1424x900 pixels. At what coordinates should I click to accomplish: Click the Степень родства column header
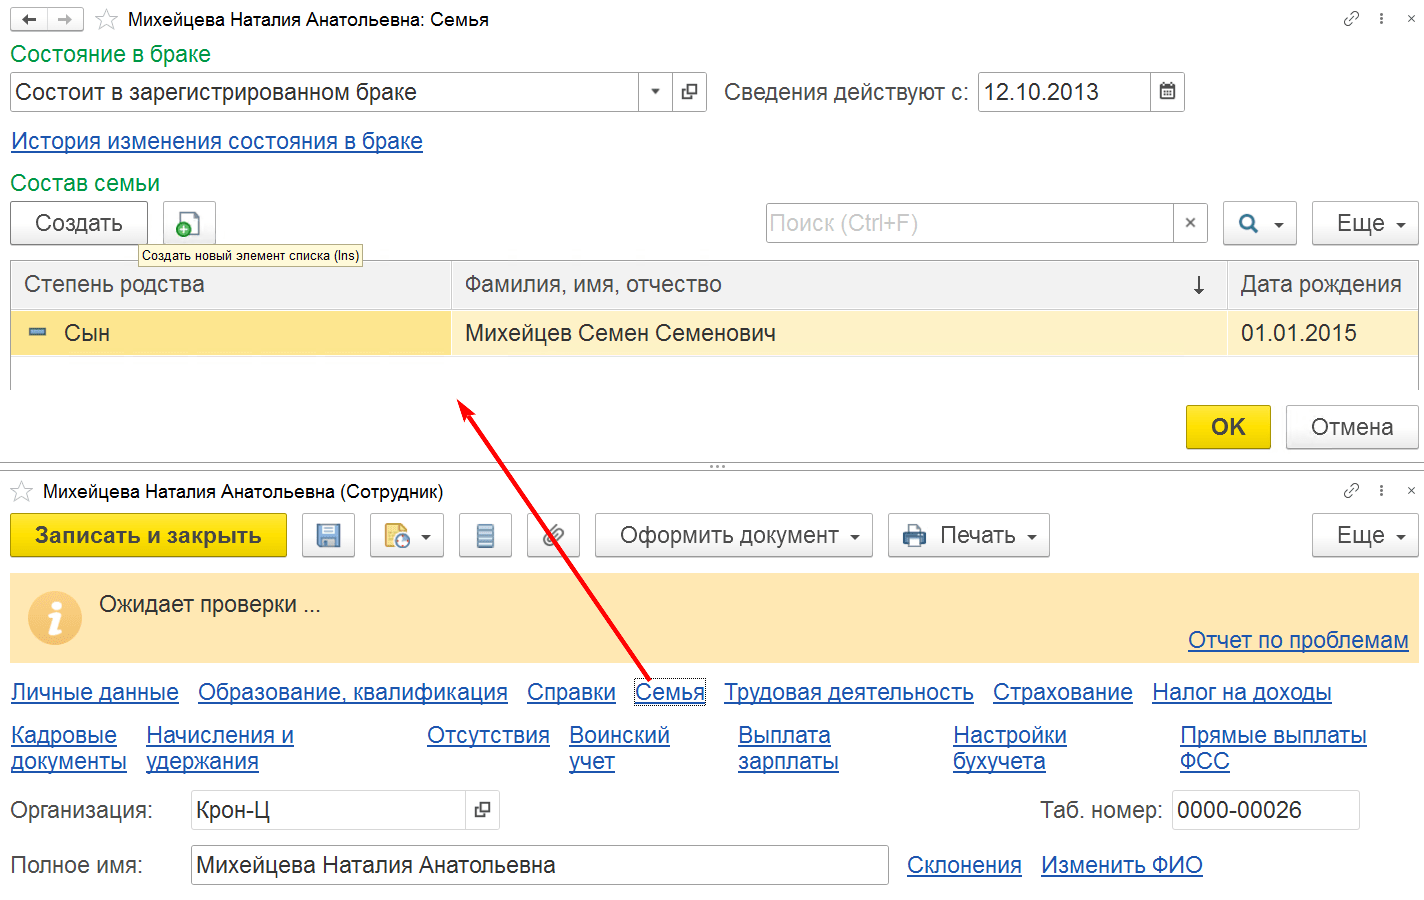point(231,285)
